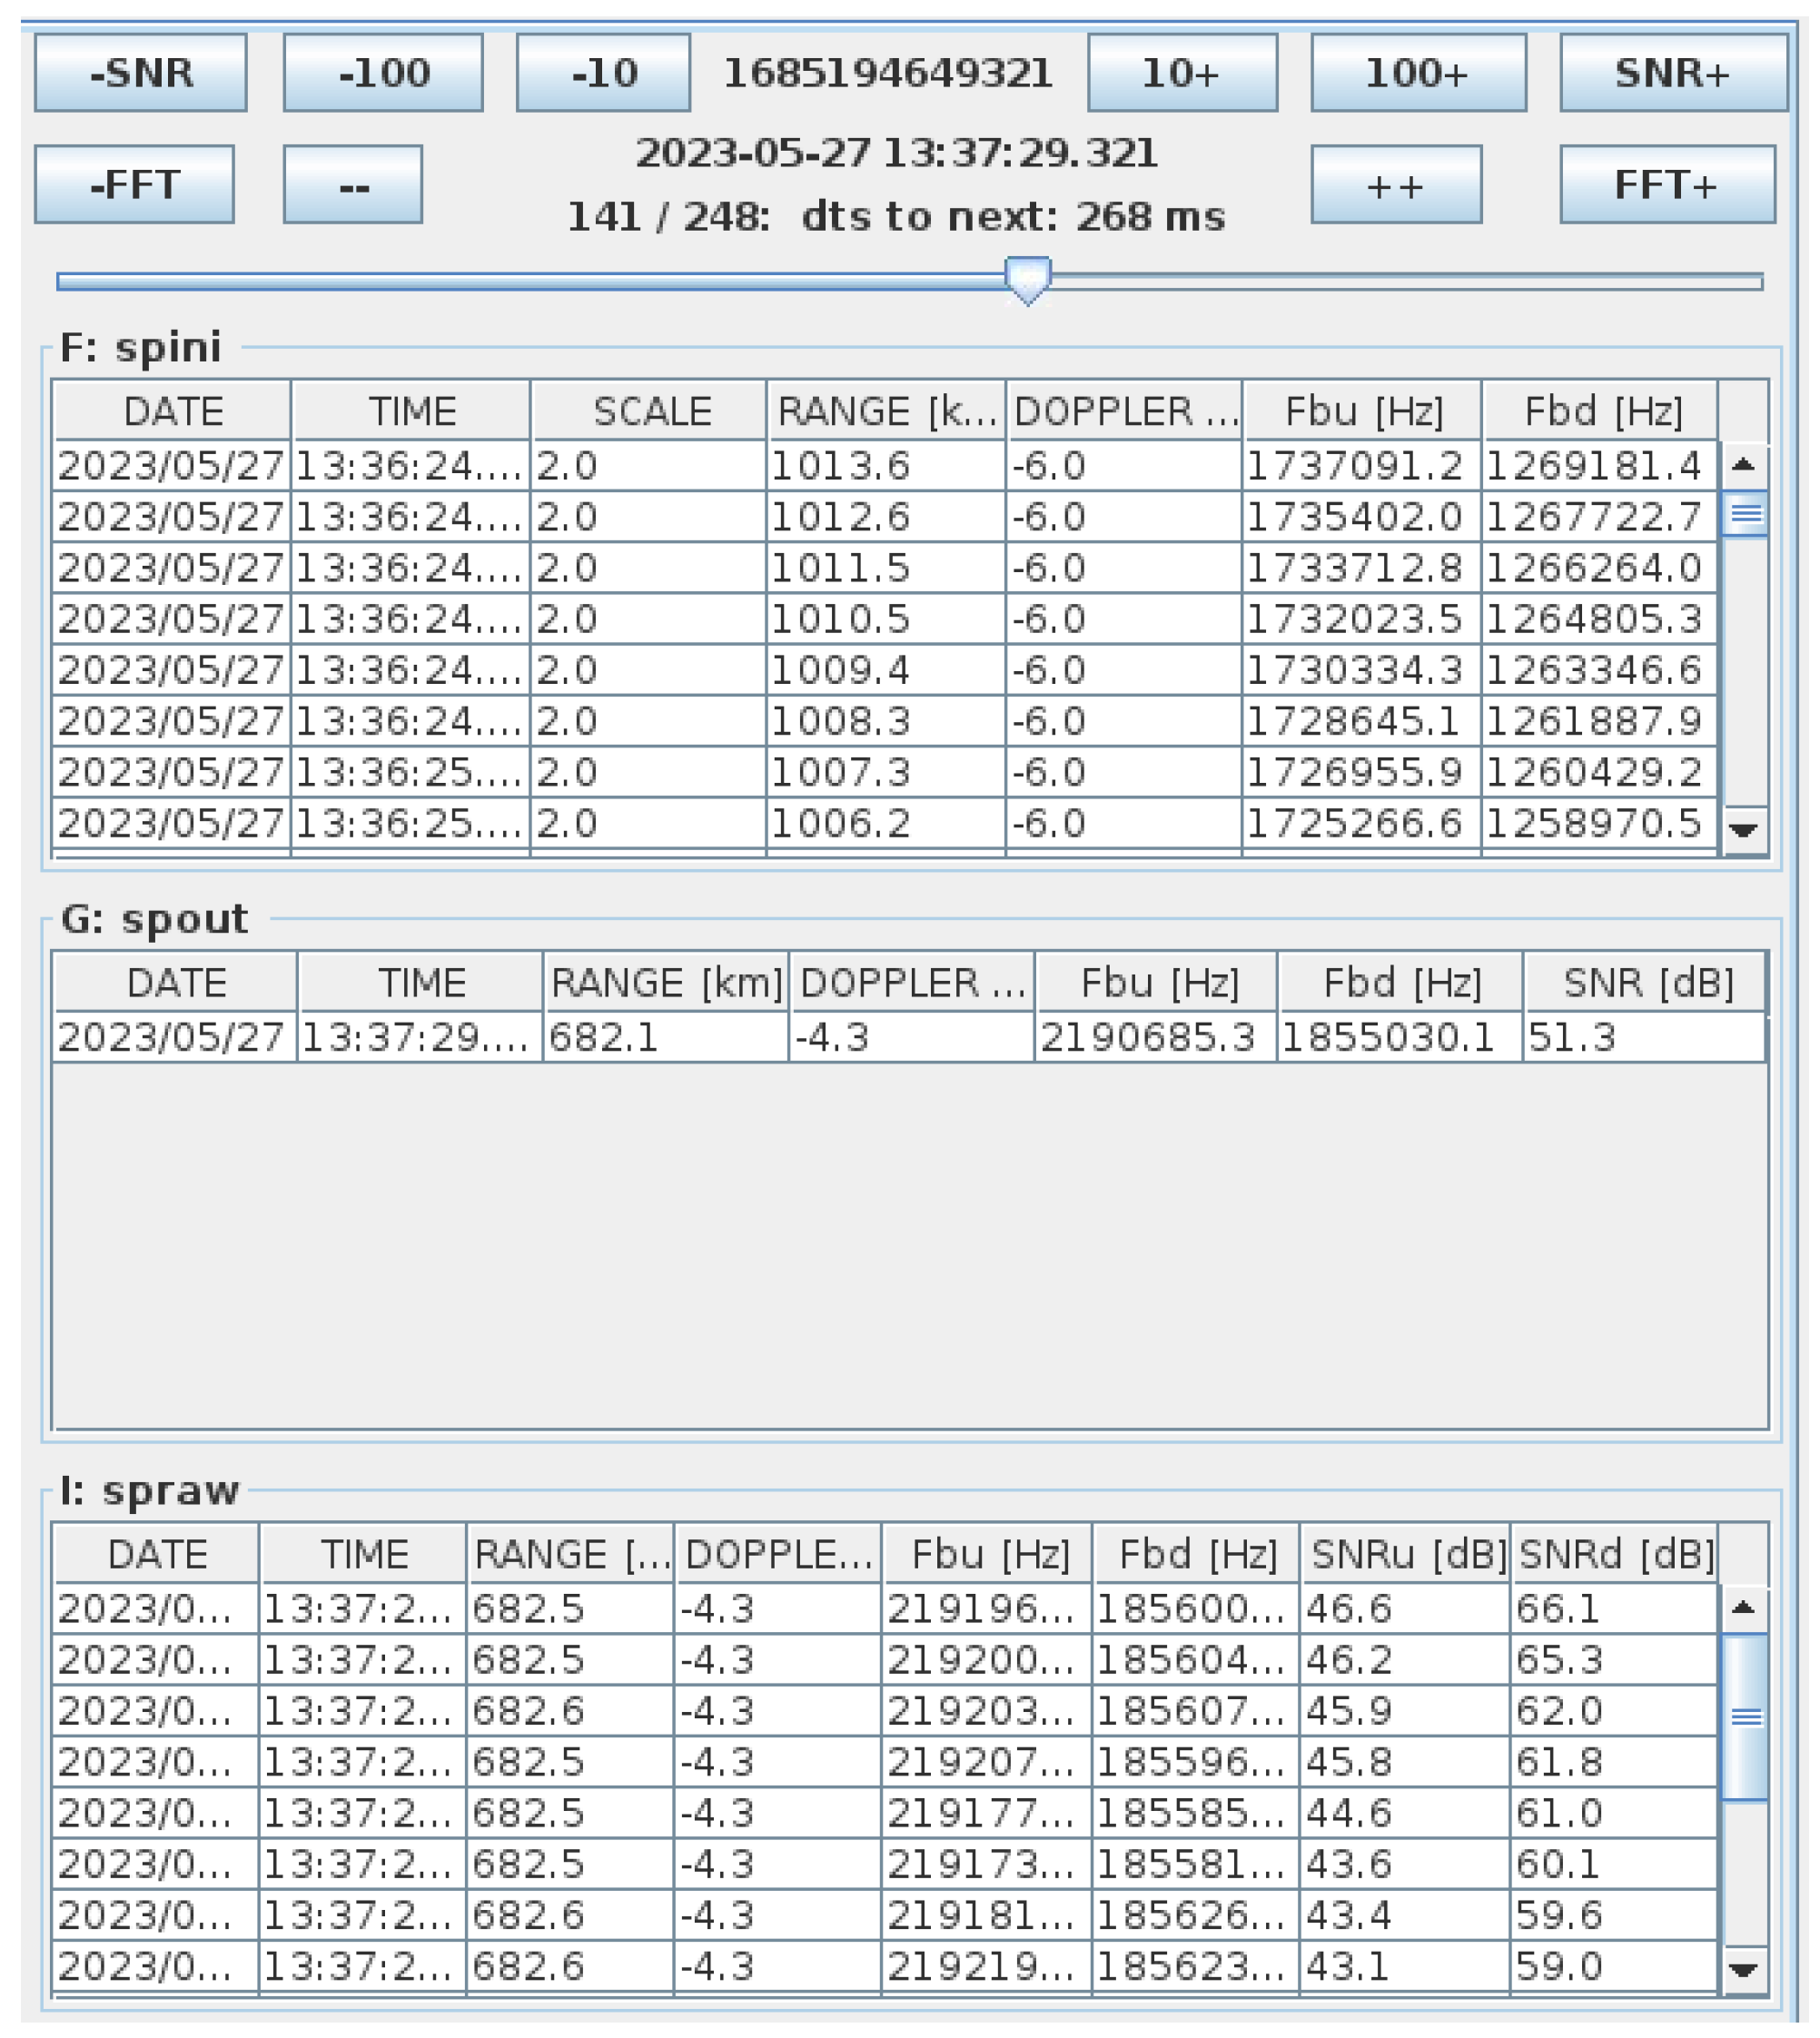Select spraw SNRu cell 43.1
Viewport: 1820px width, 2038px height.
pyautogui.click(x=1405, y=1966)
